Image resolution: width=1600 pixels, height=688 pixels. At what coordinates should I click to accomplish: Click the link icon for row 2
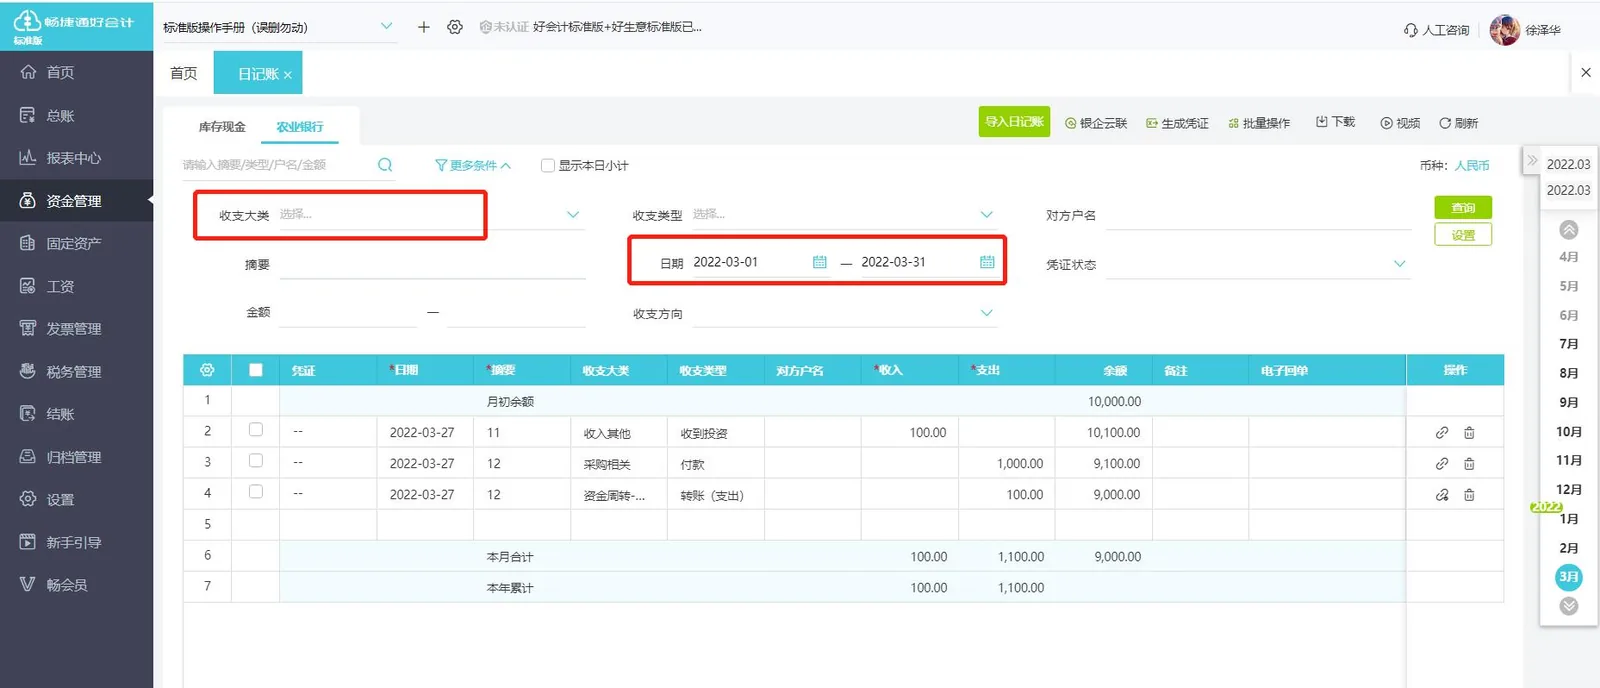(x=1442, y=433)
